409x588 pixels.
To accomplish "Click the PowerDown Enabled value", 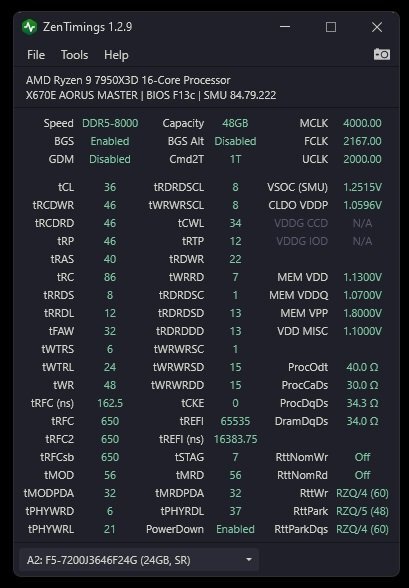I will (x=235, y=529).
